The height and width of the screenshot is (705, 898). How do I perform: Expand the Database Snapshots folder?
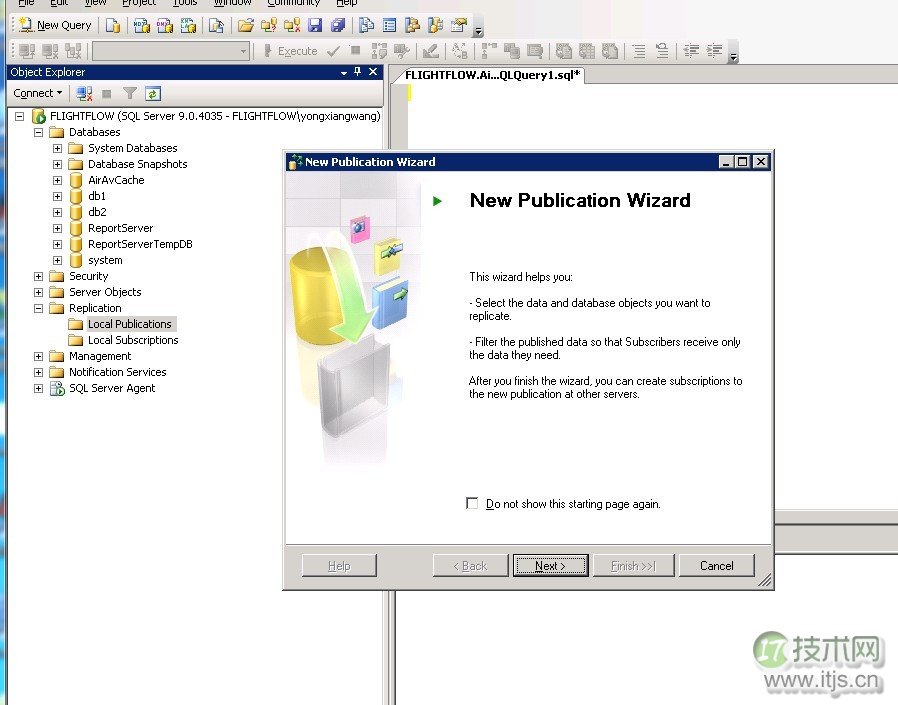tap(57, 164)
